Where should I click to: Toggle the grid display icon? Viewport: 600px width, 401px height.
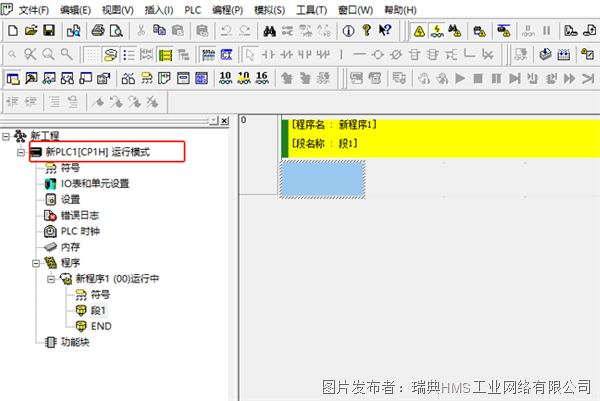[x=92, y=55]
